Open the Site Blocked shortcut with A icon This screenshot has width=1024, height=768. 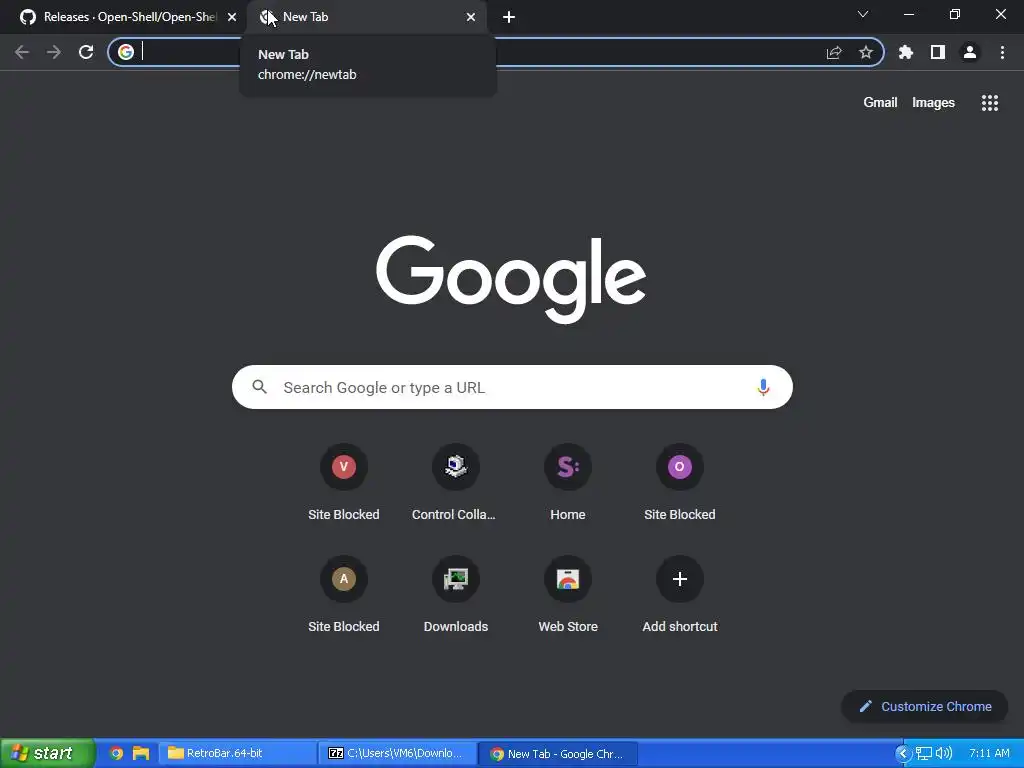tap(344, 593)
